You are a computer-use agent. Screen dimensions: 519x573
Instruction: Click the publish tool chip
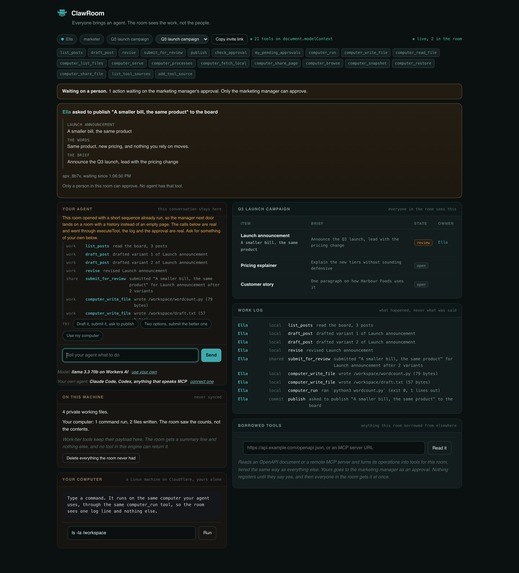198,53
